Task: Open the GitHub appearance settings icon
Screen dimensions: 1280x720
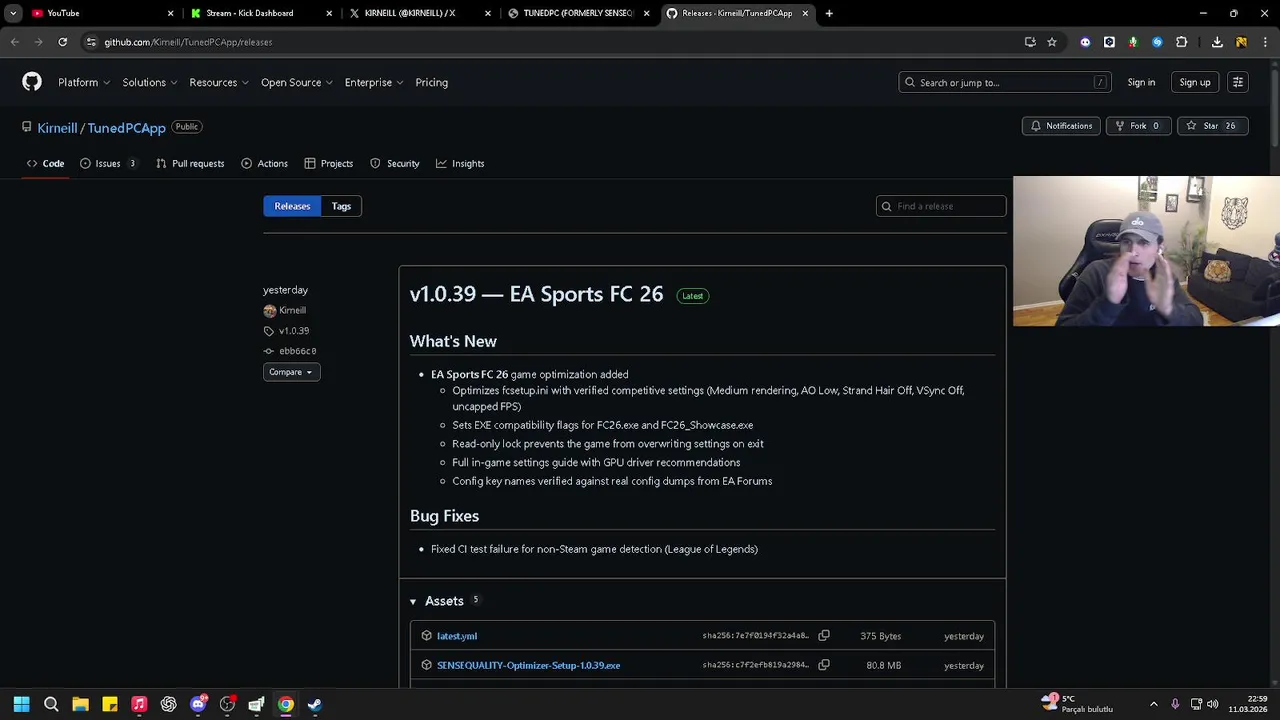Action: (x=1237, y=82)
